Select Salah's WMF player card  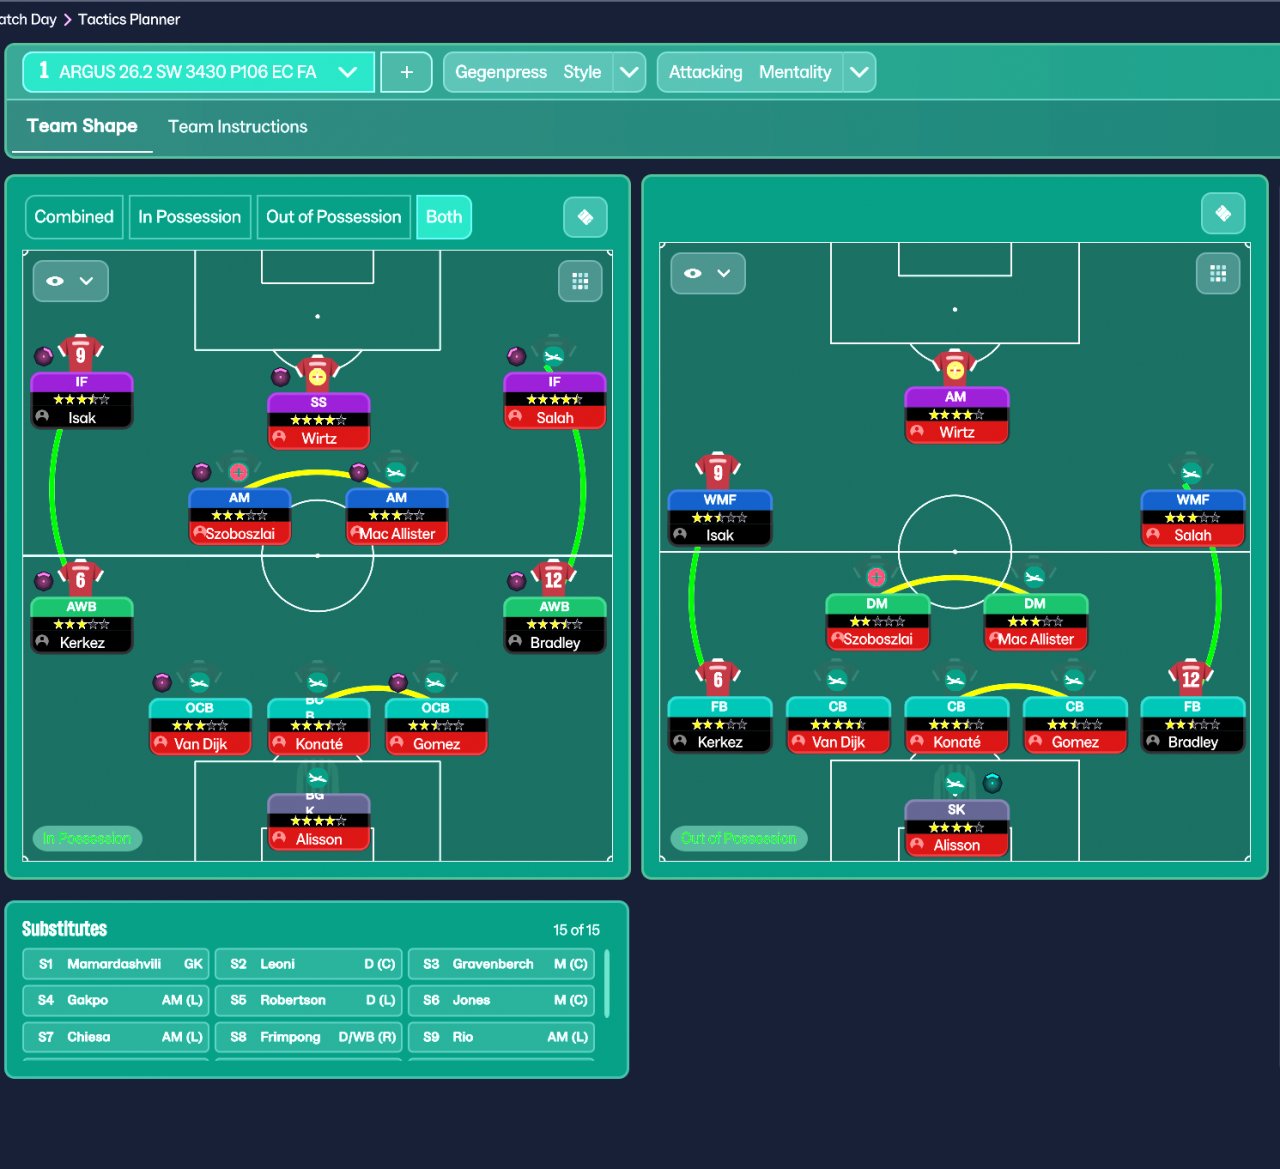point(1192,517)
